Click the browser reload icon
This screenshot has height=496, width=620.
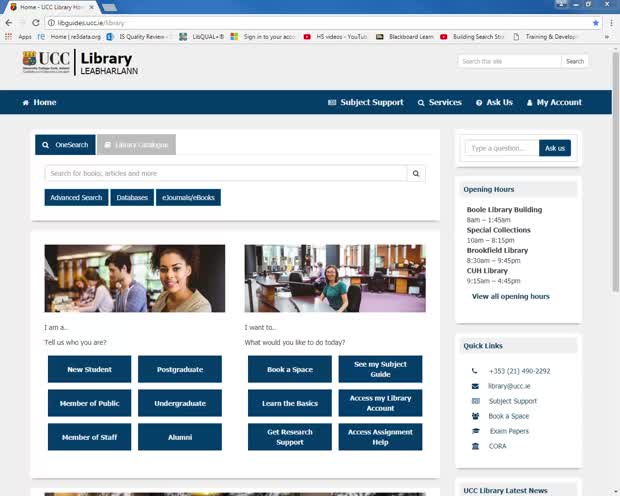(x=36, y=22)
